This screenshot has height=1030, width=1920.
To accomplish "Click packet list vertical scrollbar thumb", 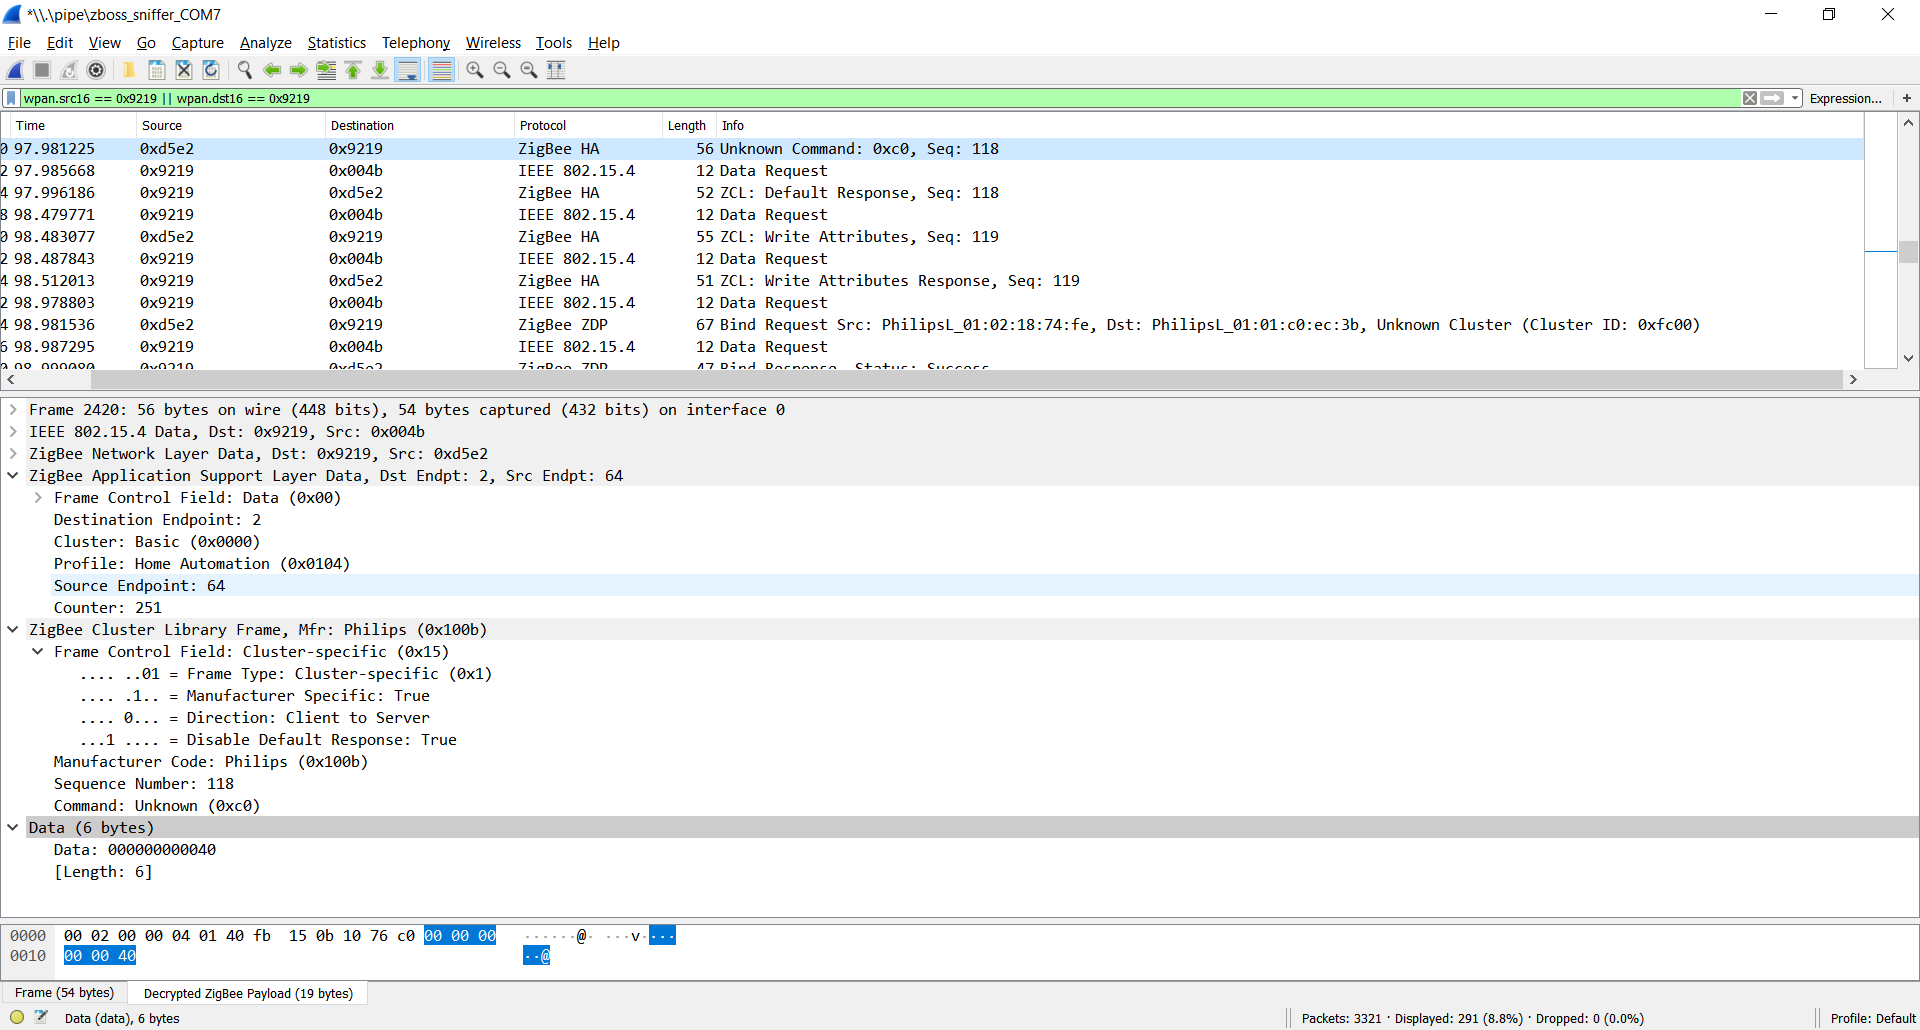I will click(1908, 252).
